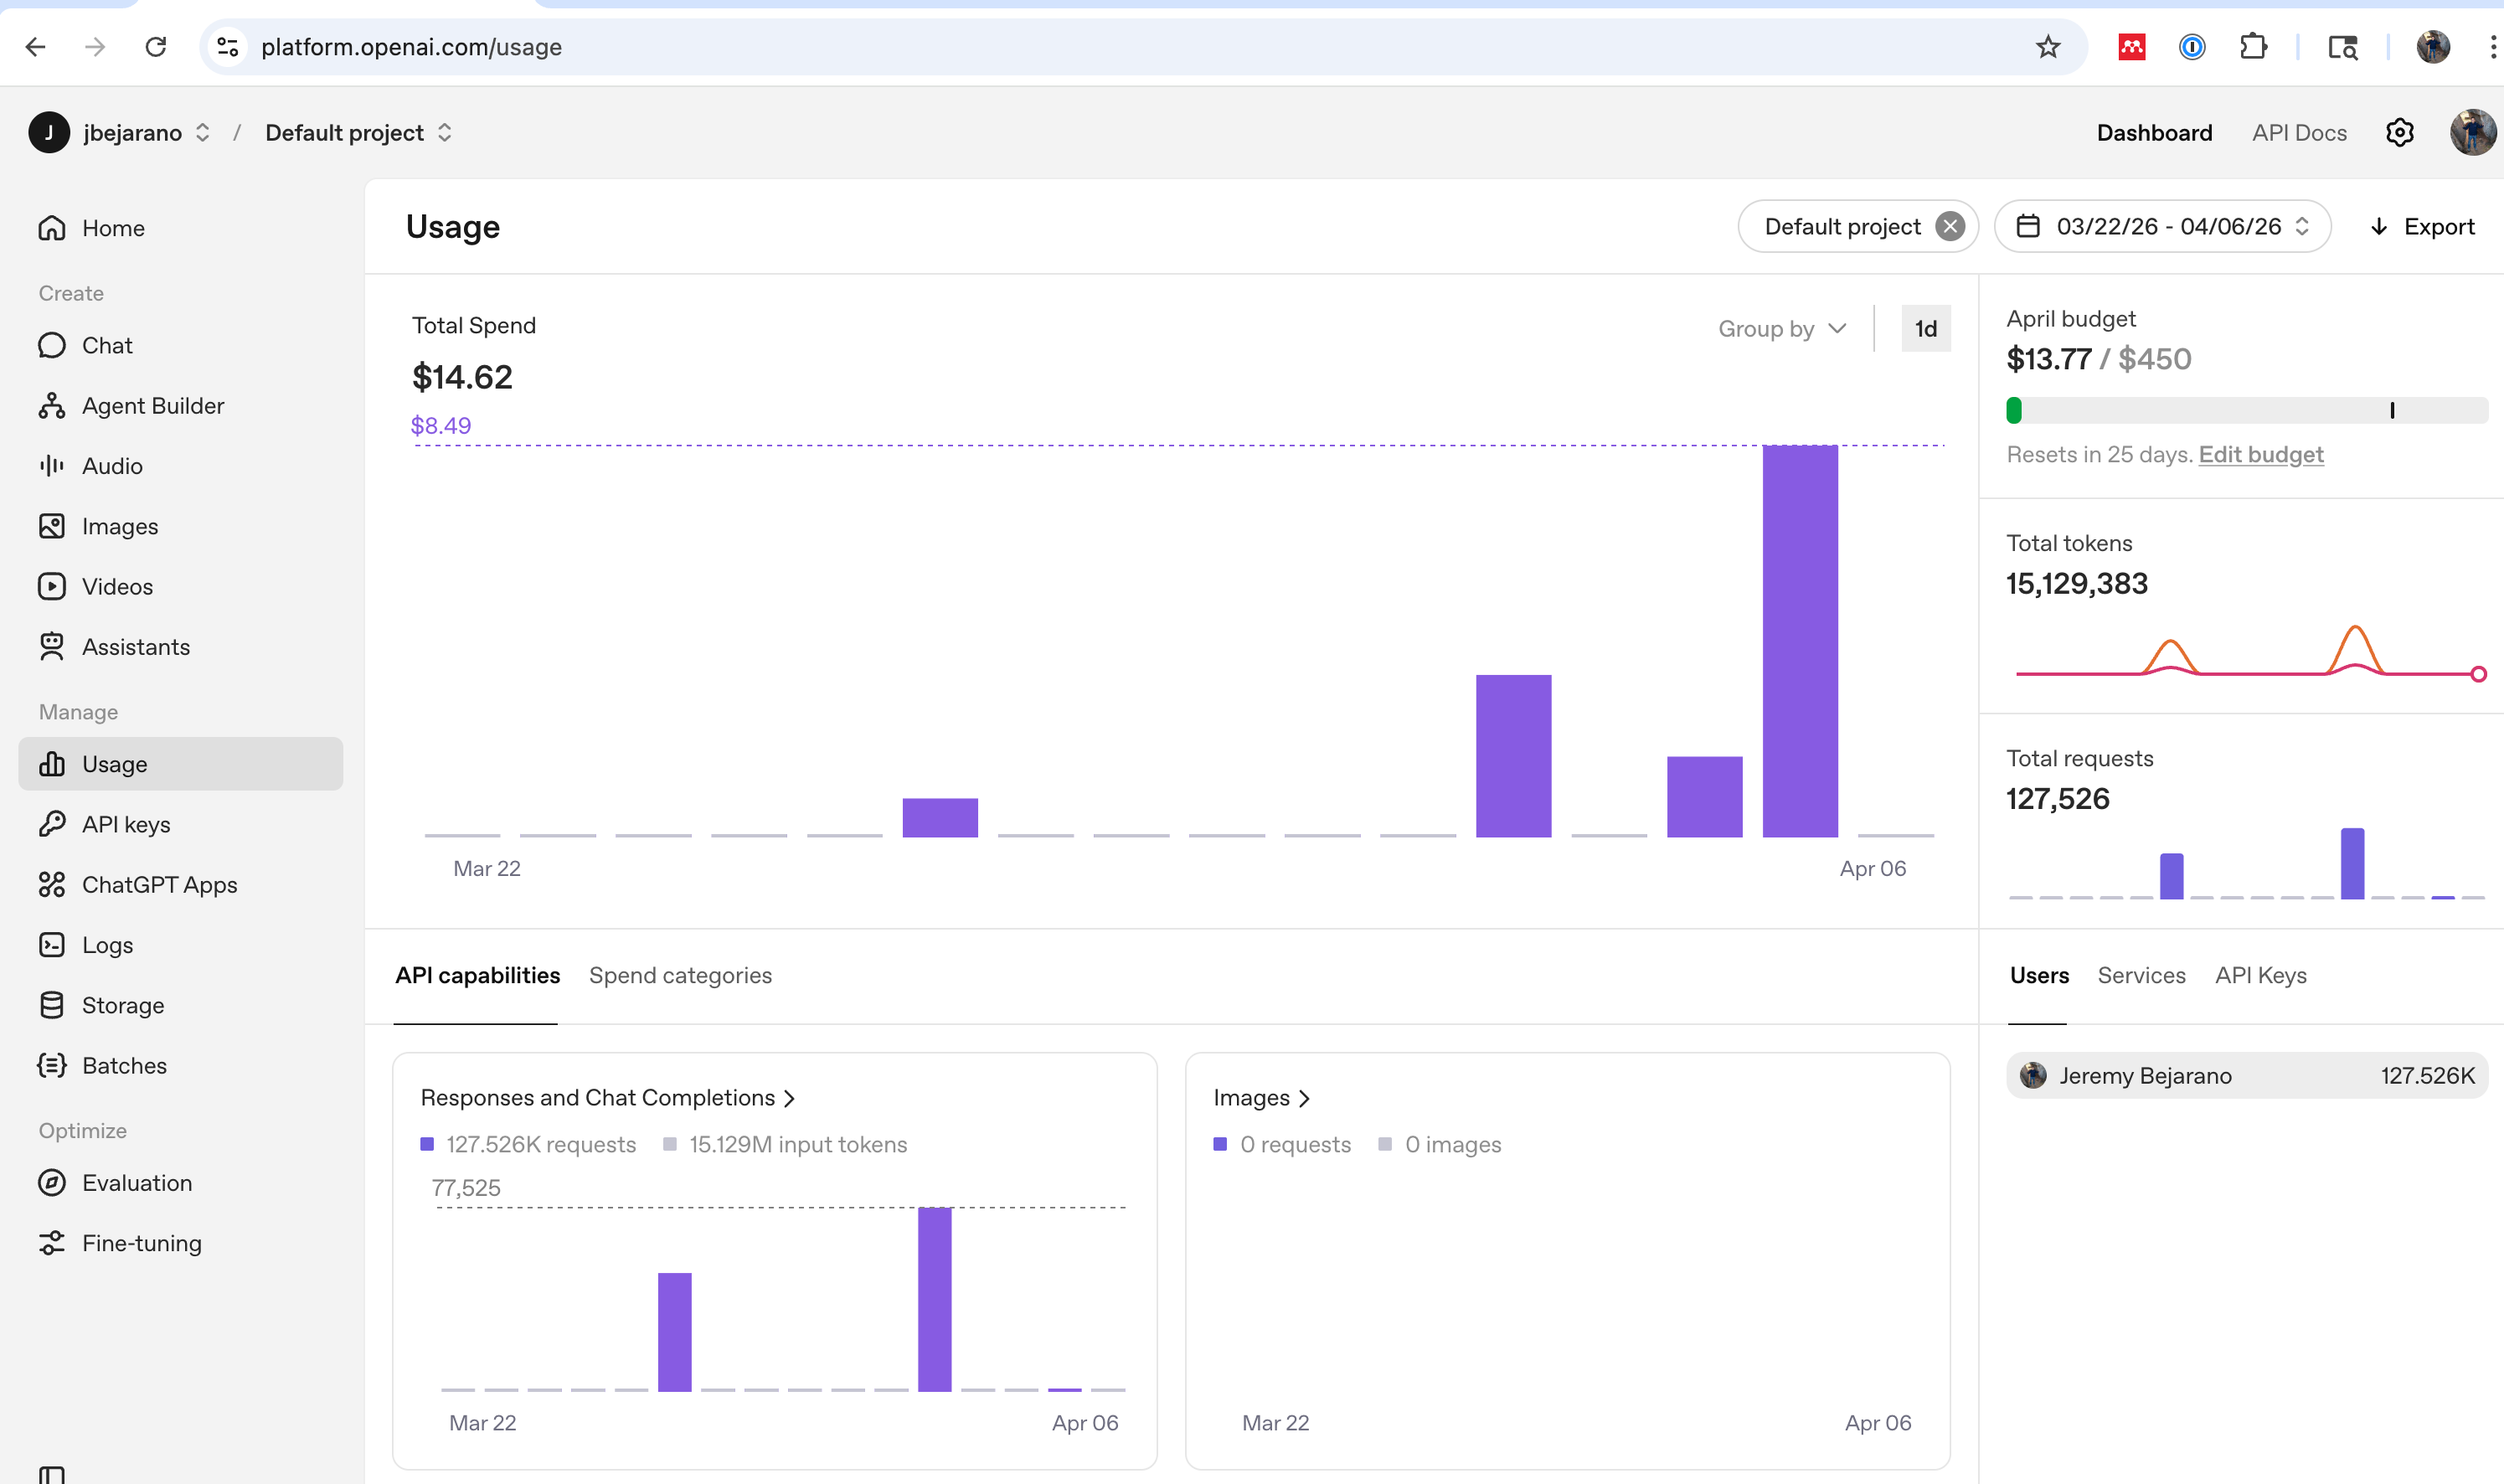Open ChatGPT Apps page

[180, 885]
